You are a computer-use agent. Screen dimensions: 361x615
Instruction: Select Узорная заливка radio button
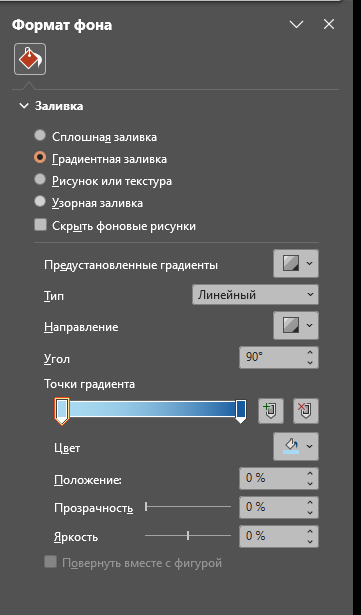click(x=40, y=202)
